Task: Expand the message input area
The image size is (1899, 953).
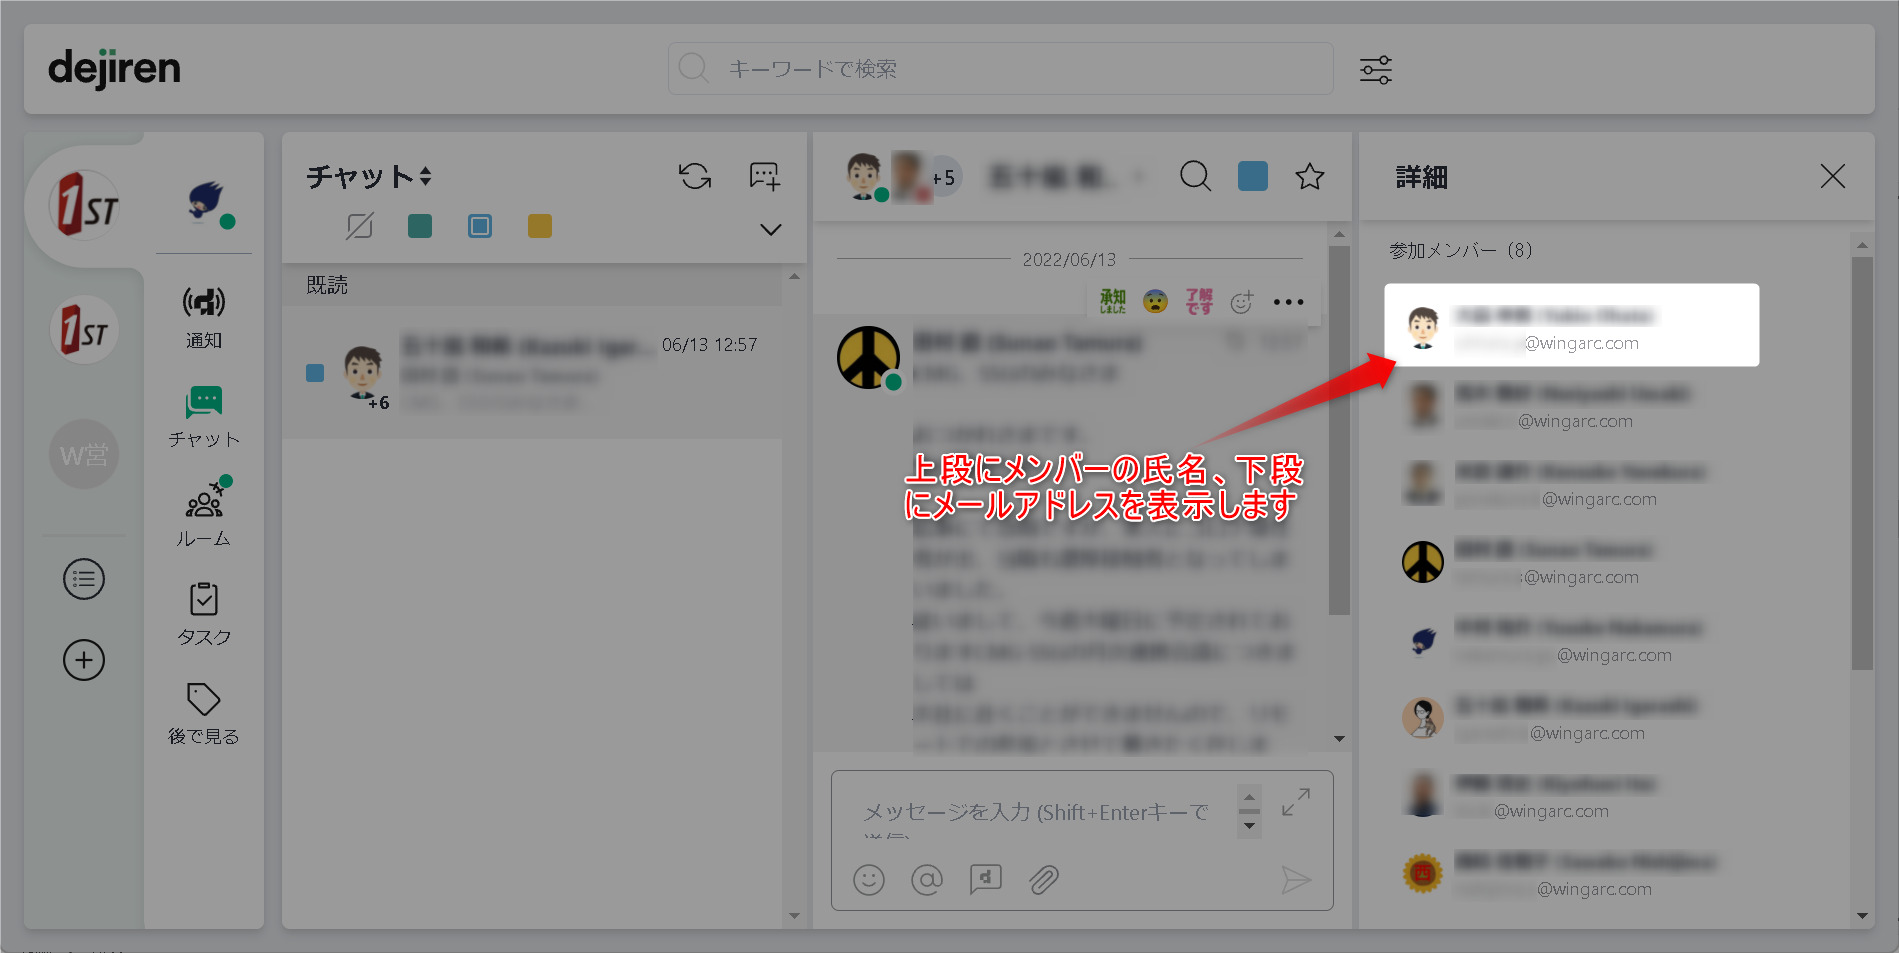Action: [1296, 802]
